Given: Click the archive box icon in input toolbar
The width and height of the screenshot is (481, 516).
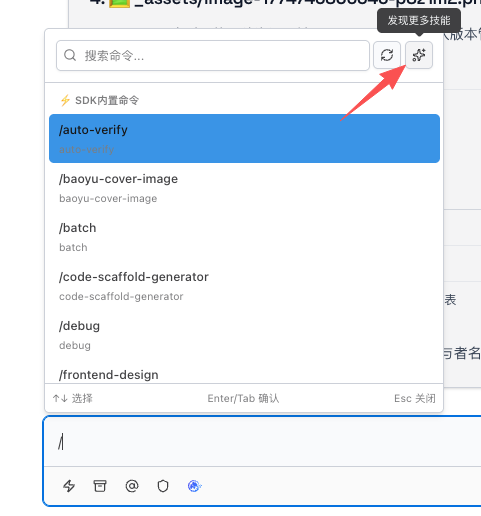Looking at the screenshot, I should point(100,486).
